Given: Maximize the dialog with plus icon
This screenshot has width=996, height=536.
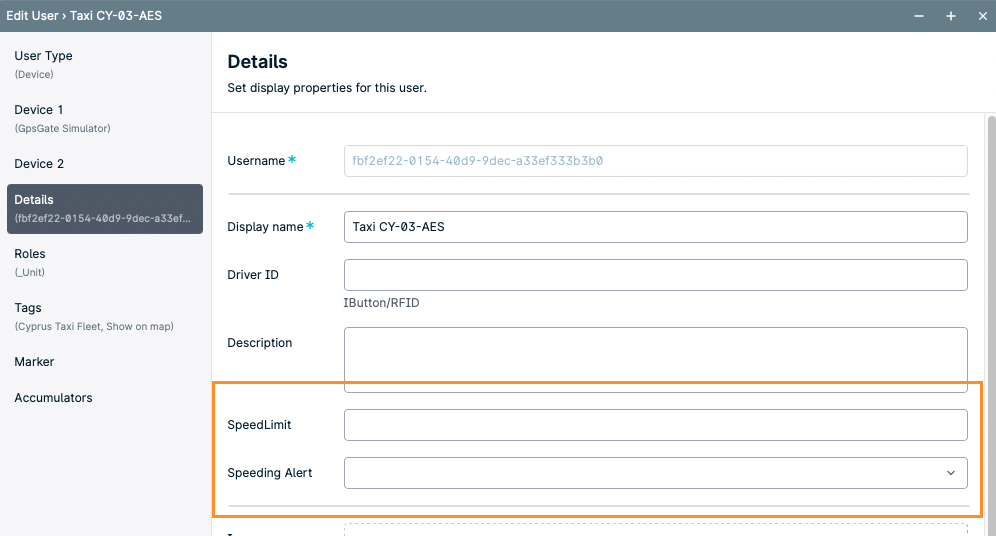Looking at the screenshot, I should (x=951, y=16).
